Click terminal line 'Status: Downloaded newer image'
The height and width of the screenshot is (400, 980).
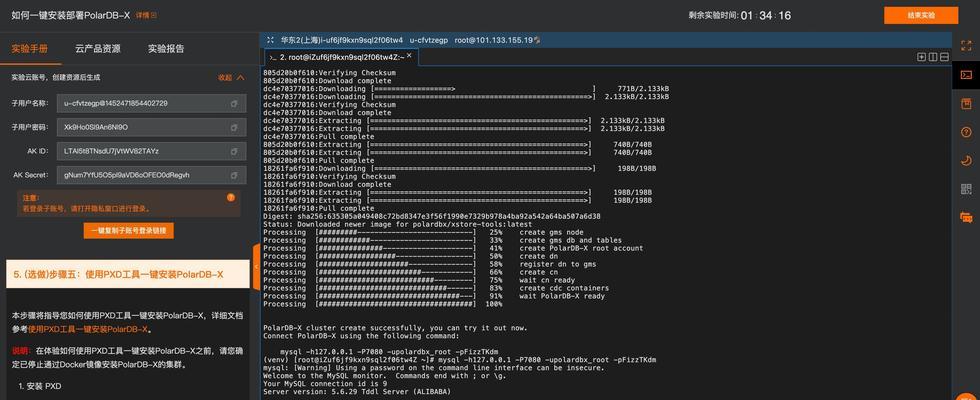(398, 224)
